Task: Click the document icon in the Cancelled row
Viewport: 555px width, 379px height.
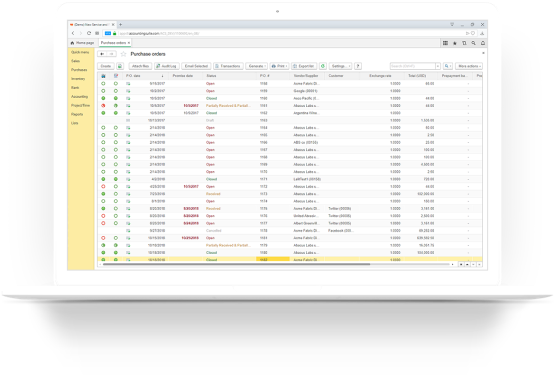Action: [x=128, y=231]
